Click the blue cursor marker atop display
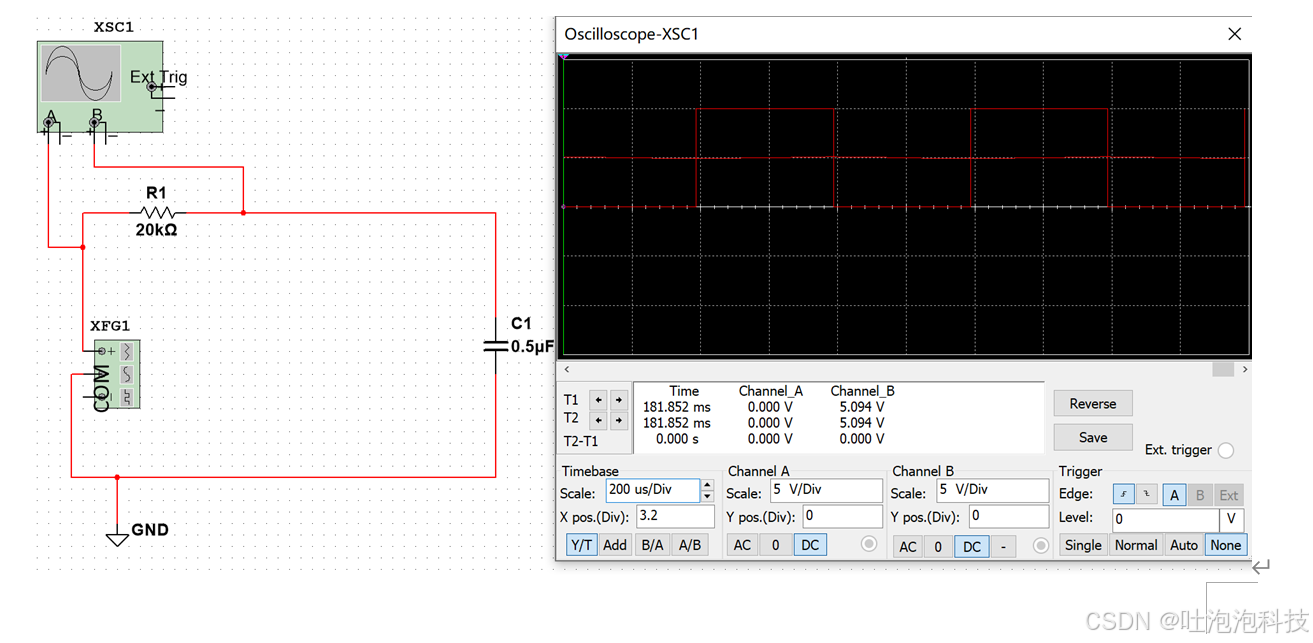 pos(565,56)
